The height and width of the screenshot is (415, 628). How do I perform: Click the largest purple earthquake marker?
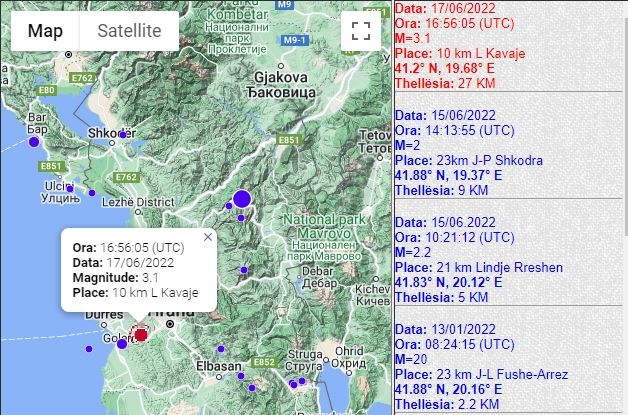(241, 199)
